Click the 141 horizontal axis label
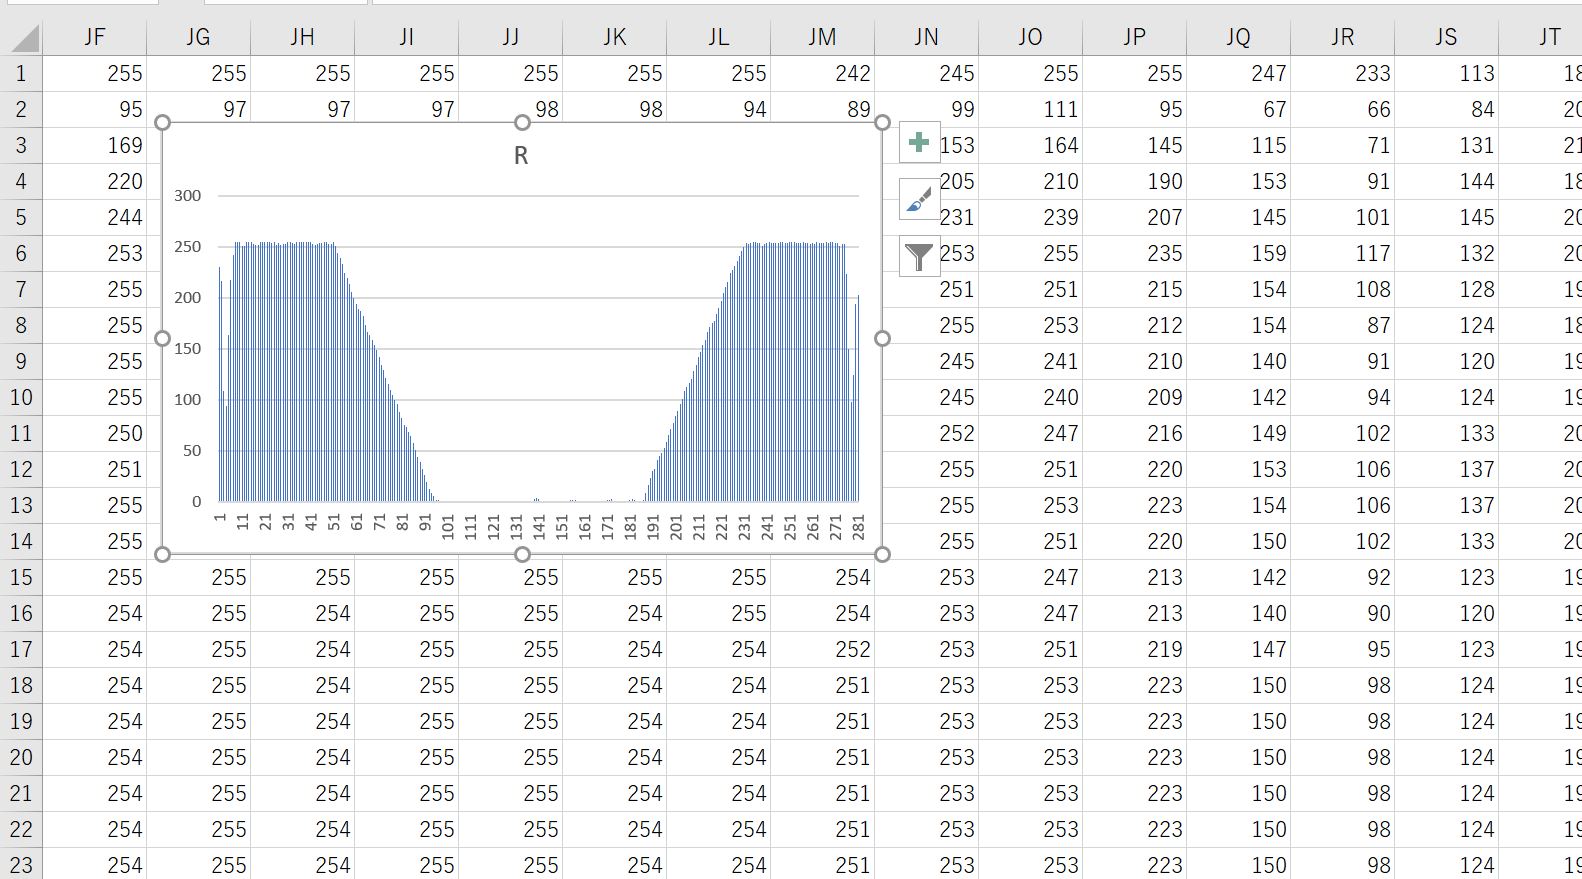 539,527
